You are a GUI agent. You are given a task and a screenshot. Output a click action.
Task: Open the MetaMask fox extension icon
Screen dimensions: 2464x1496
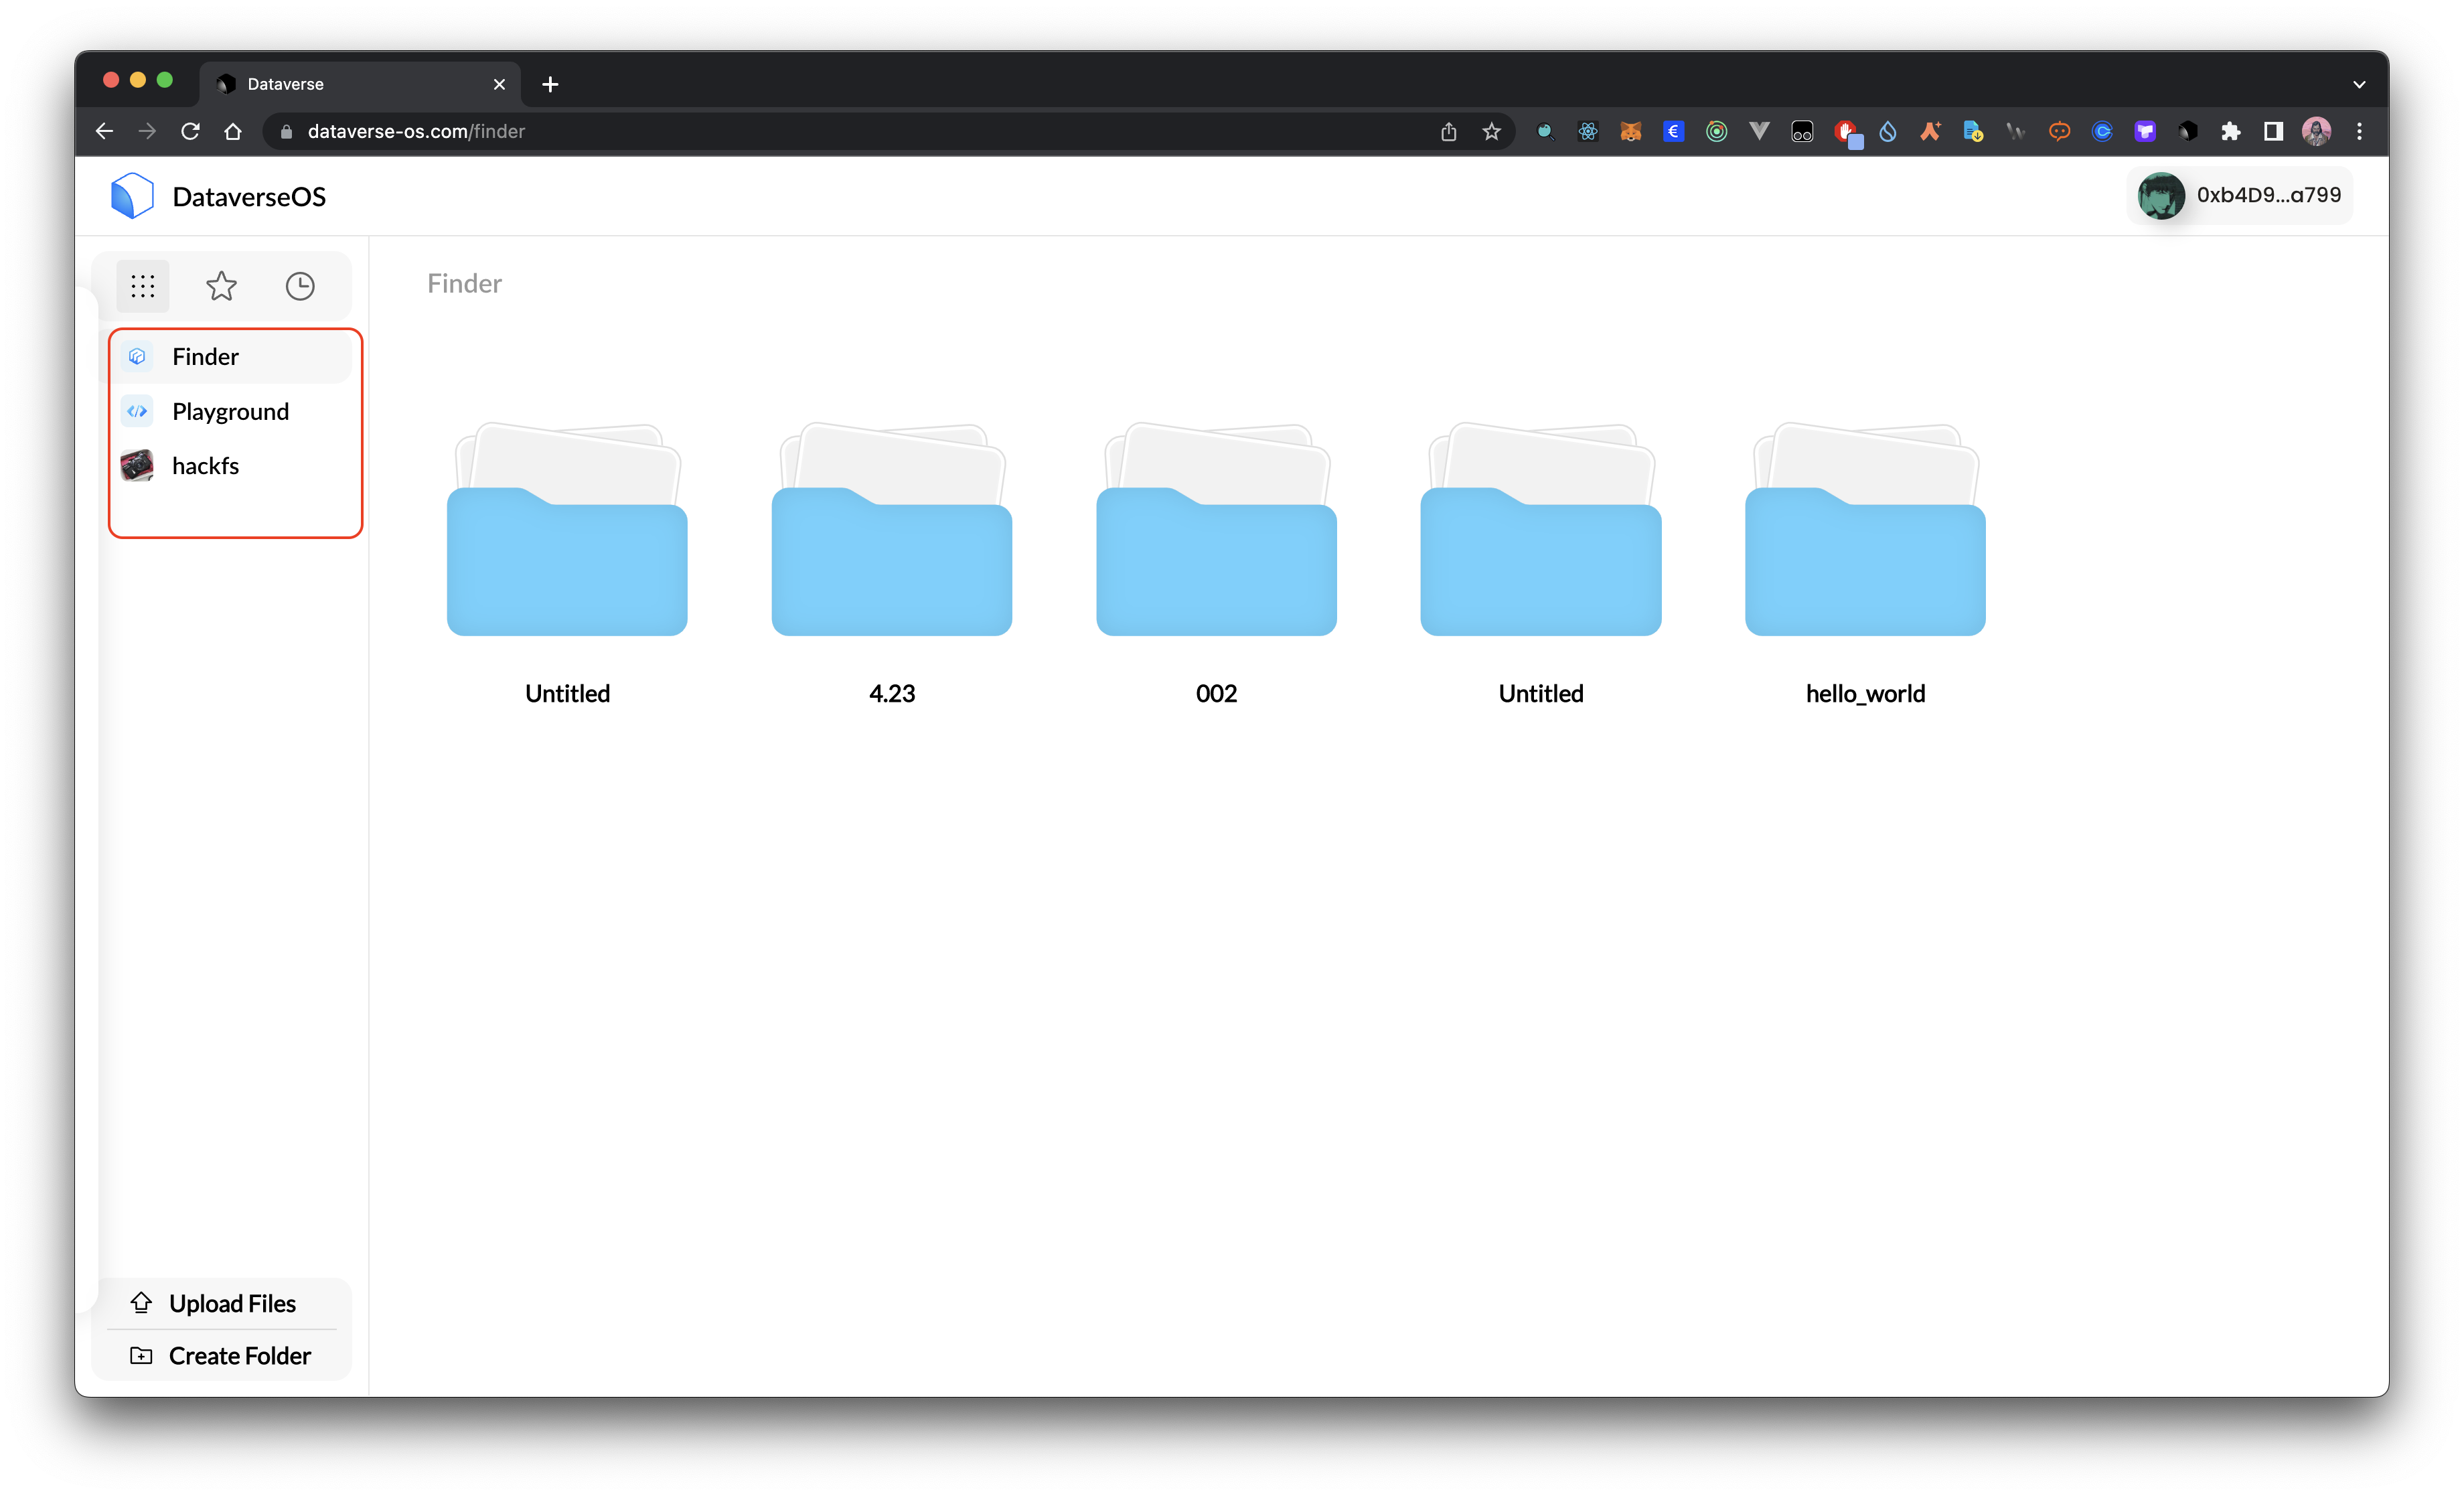1631,132
